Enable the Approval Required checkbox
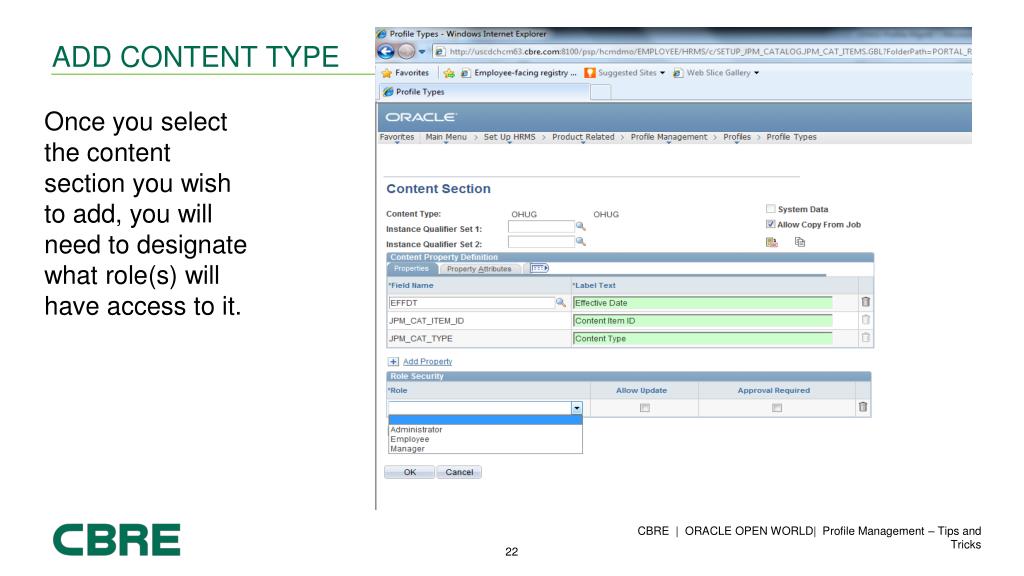Viewport: 1024px width, 576px height. pos(776,408)
